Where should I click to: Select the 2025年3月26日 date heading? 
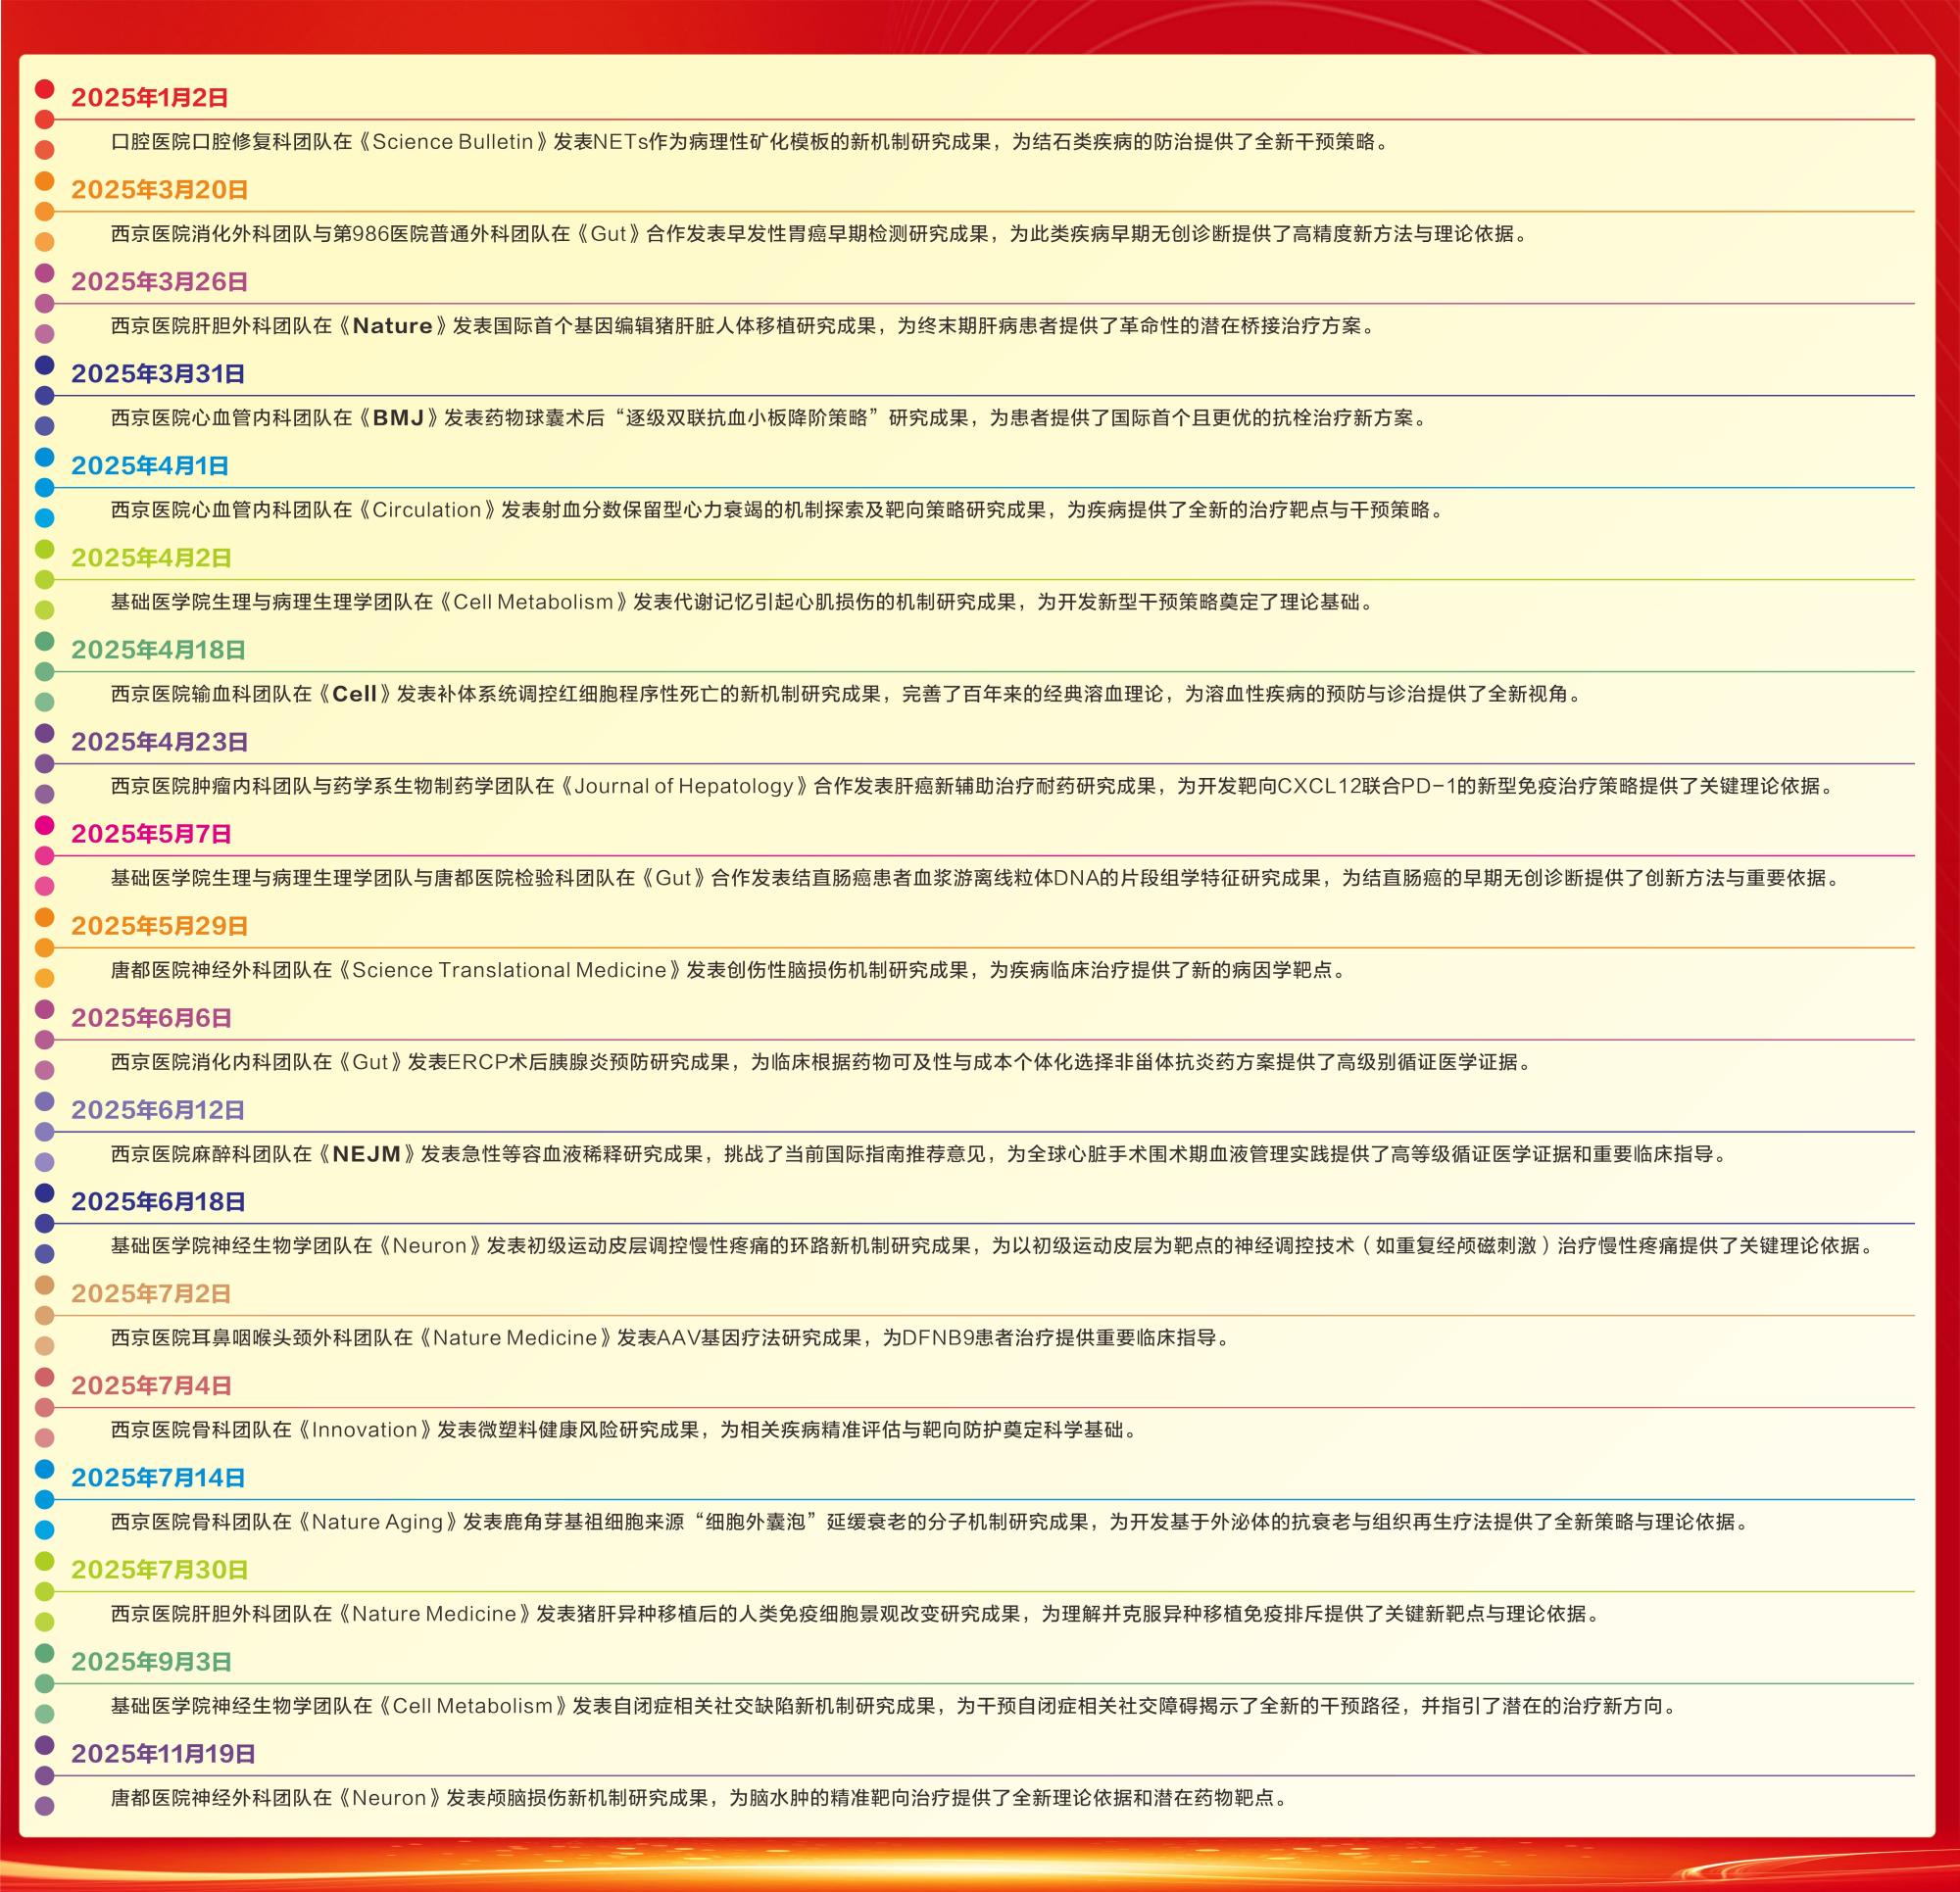coord(159,282)
